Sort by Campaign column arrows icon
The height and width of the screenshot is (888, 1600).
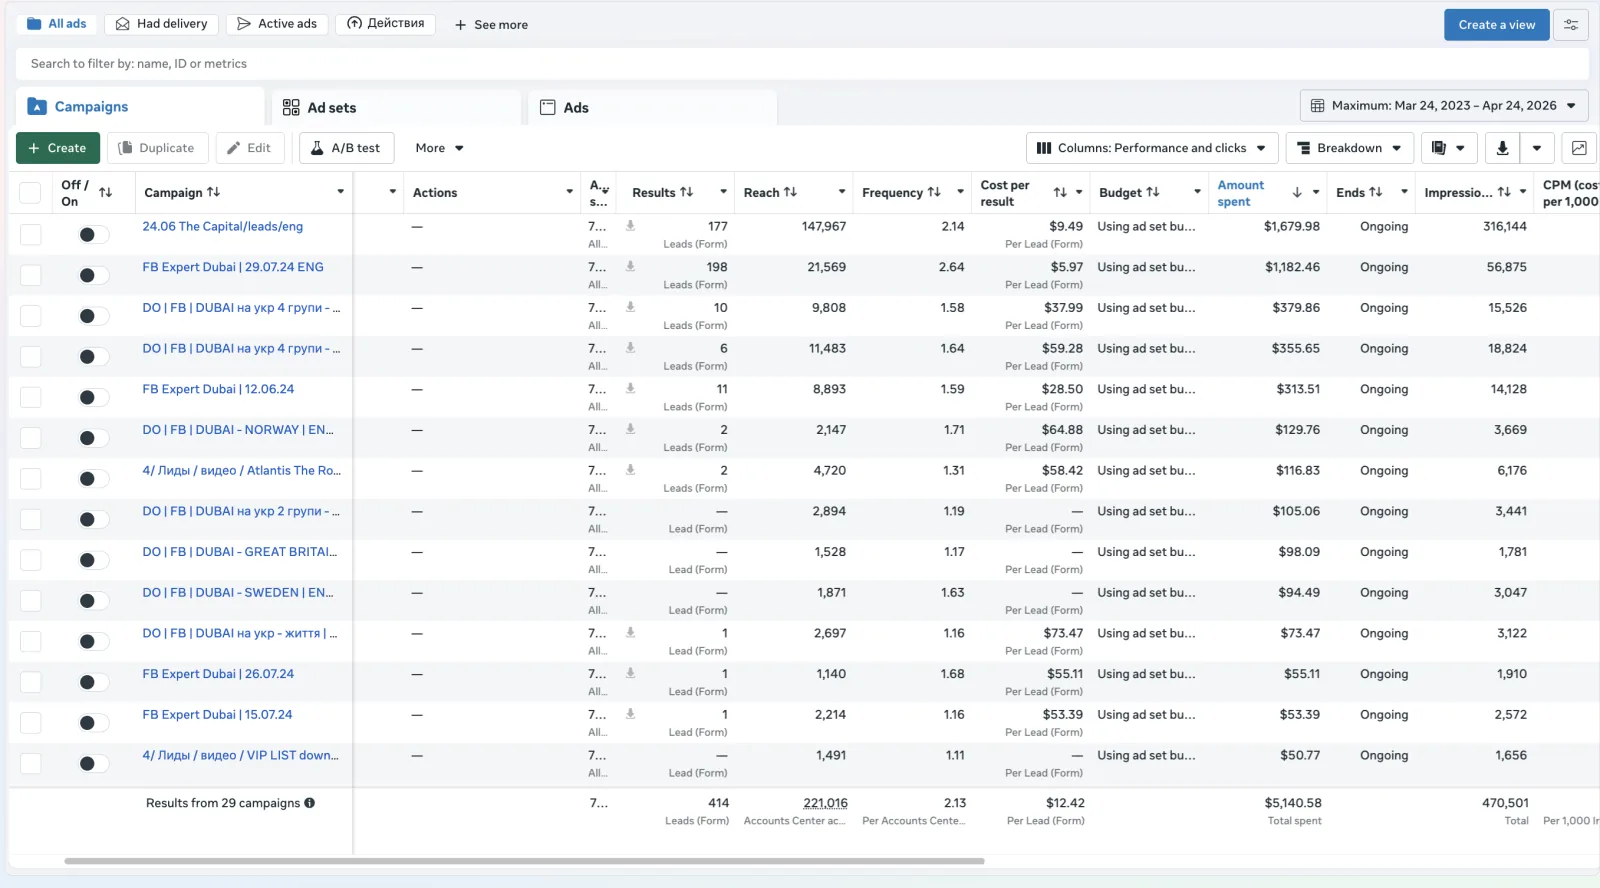[213, 192]
